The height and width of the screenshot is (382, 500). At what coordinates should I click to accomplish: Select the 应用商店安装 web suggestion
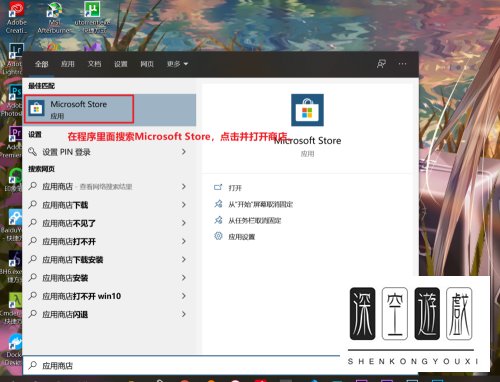click(x=109, y=278)
